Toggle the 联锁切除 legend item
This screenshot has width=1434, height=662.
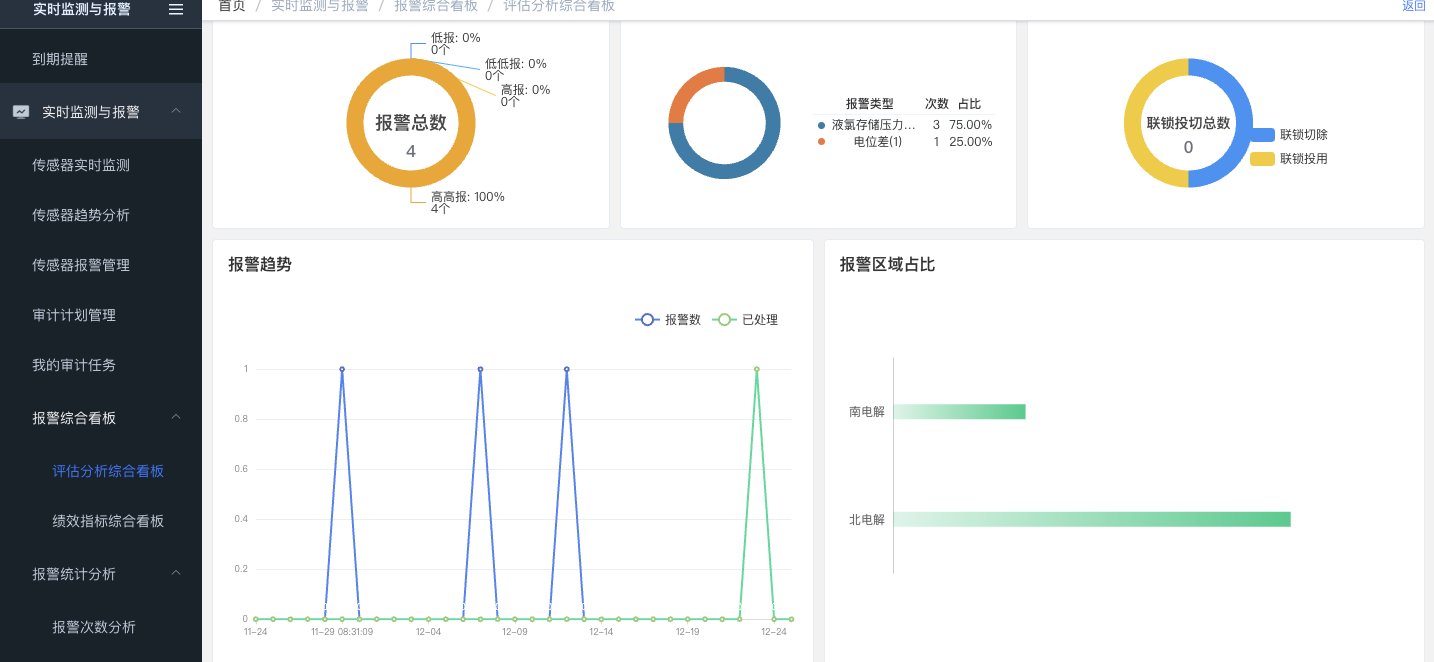pos(1290,135)
